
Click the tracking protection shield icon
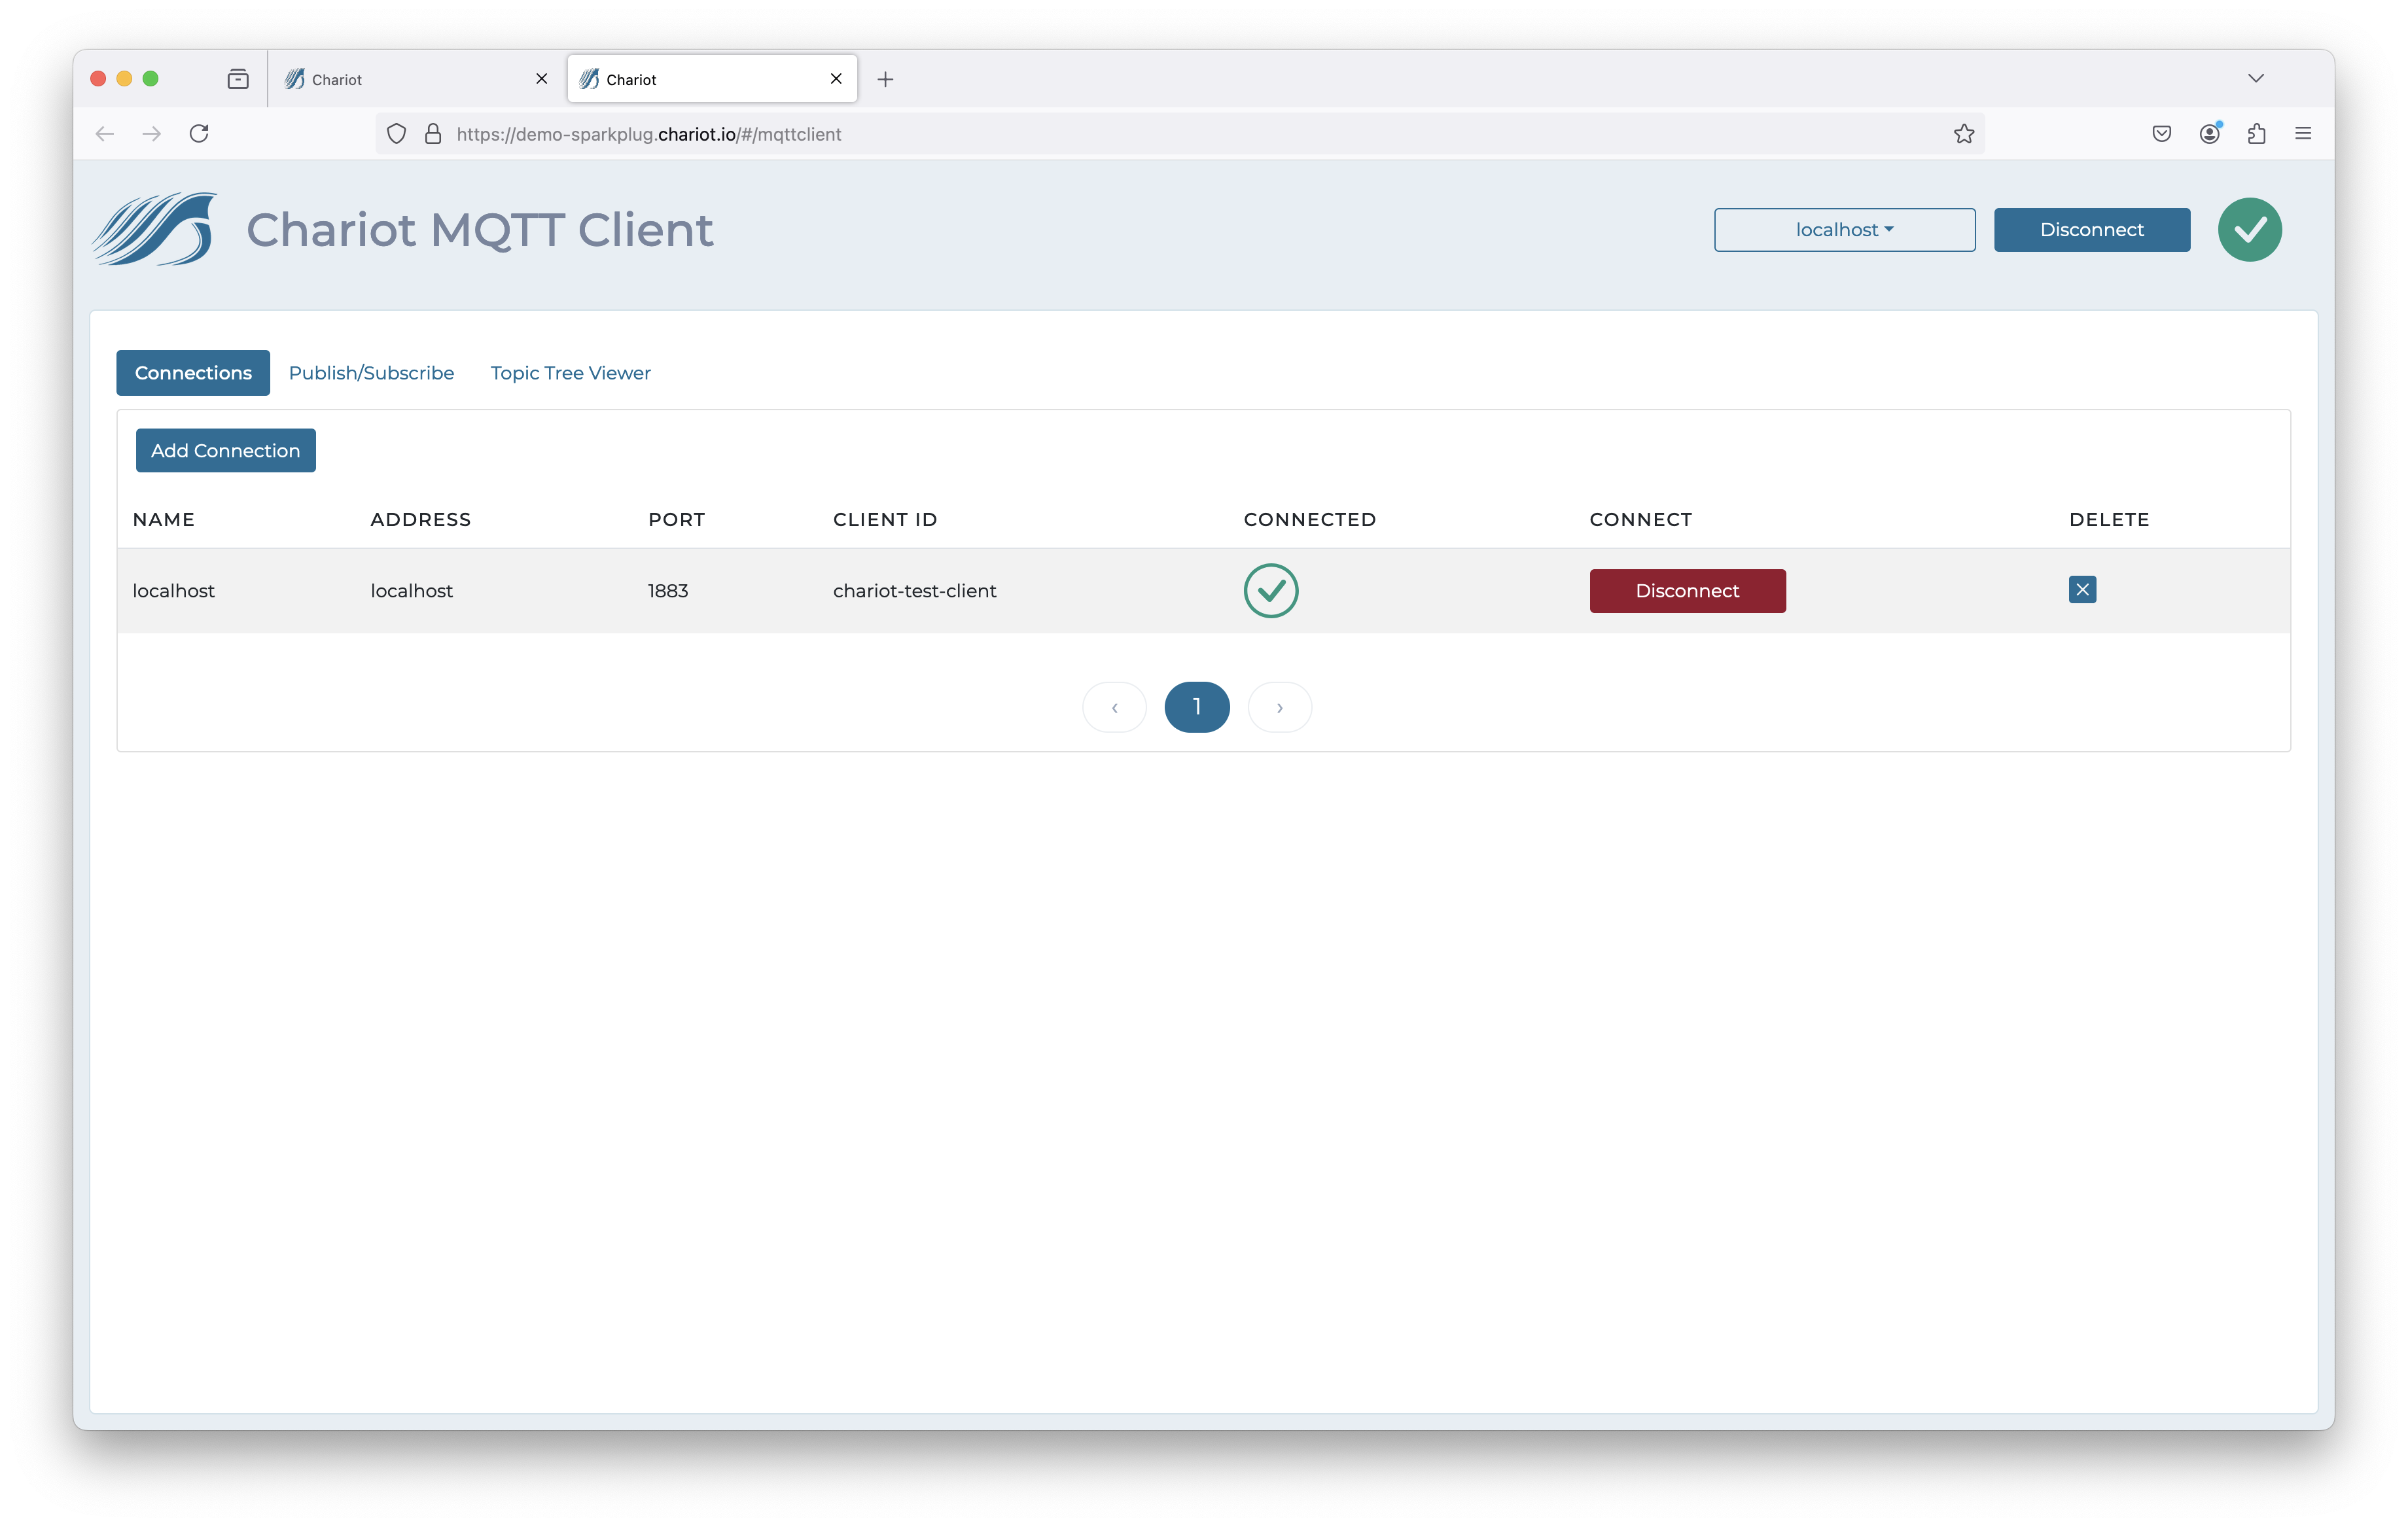(x=397, y=134)
